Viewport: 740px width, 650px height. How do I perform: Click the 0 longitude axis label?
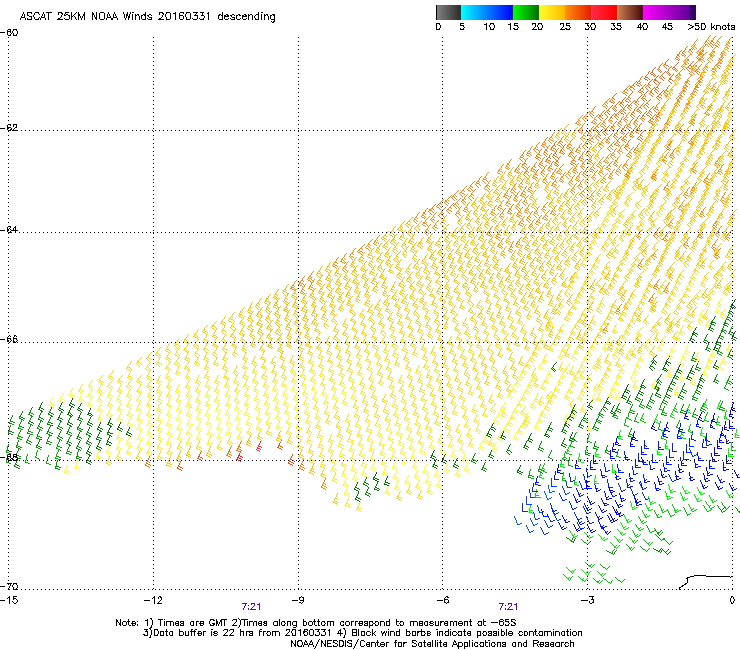pos(732,600)
